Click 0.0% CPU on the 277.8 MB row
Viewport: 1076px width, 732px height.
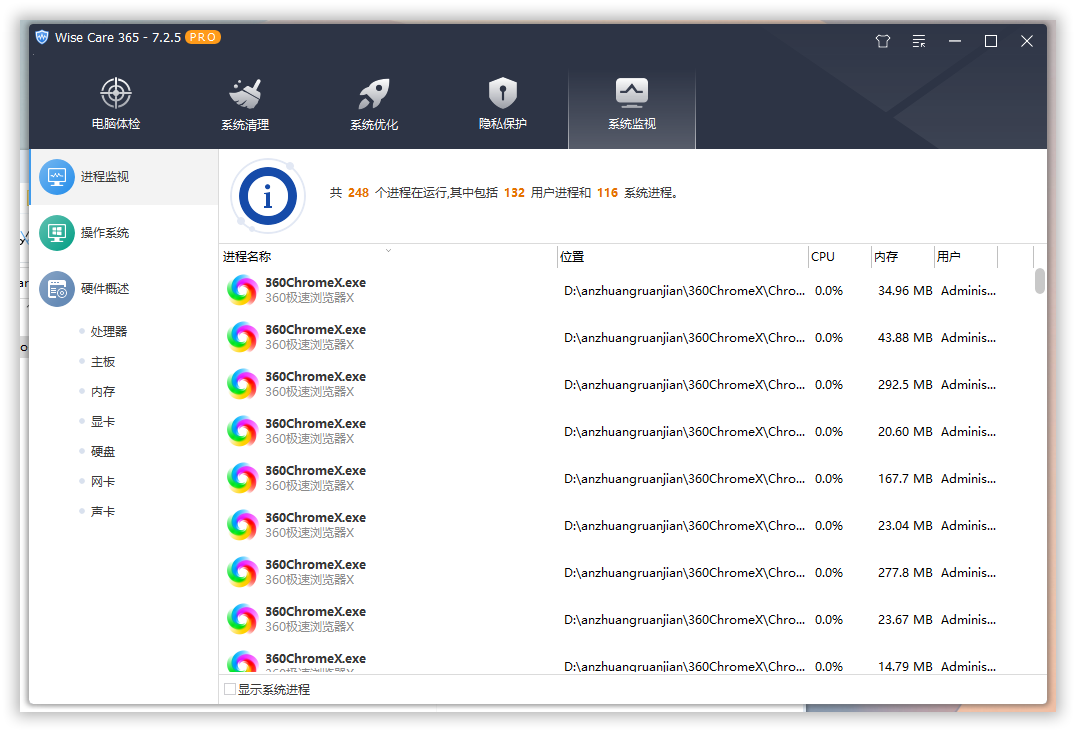(828, 573)
